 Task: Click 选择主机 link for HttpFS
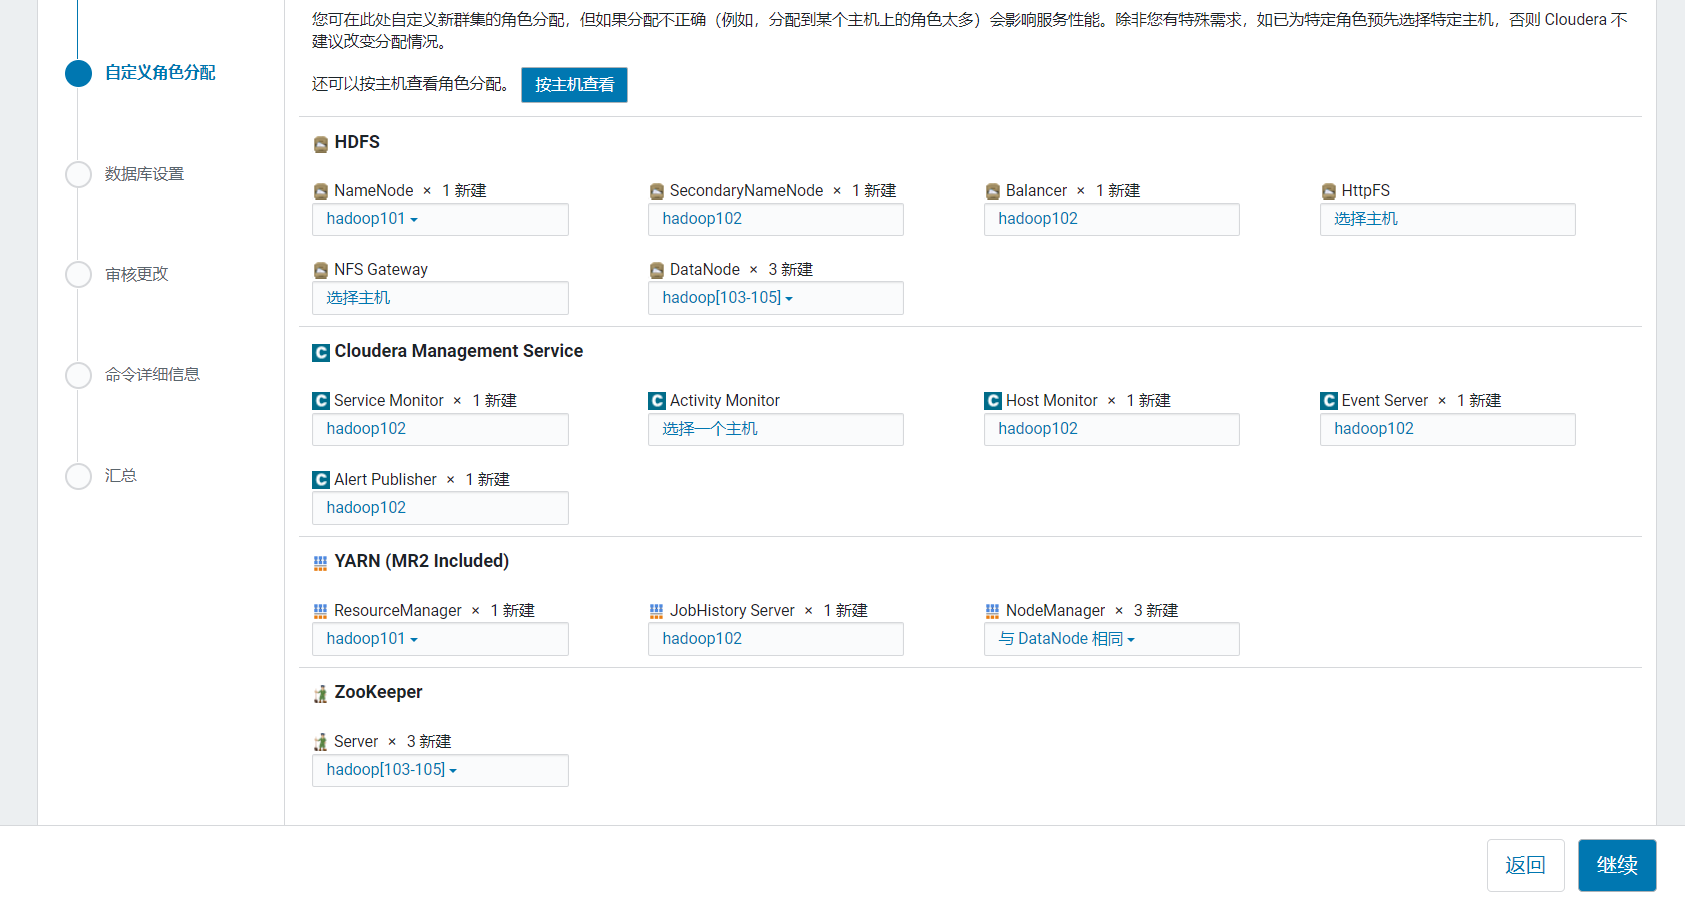coord(1366,219)
